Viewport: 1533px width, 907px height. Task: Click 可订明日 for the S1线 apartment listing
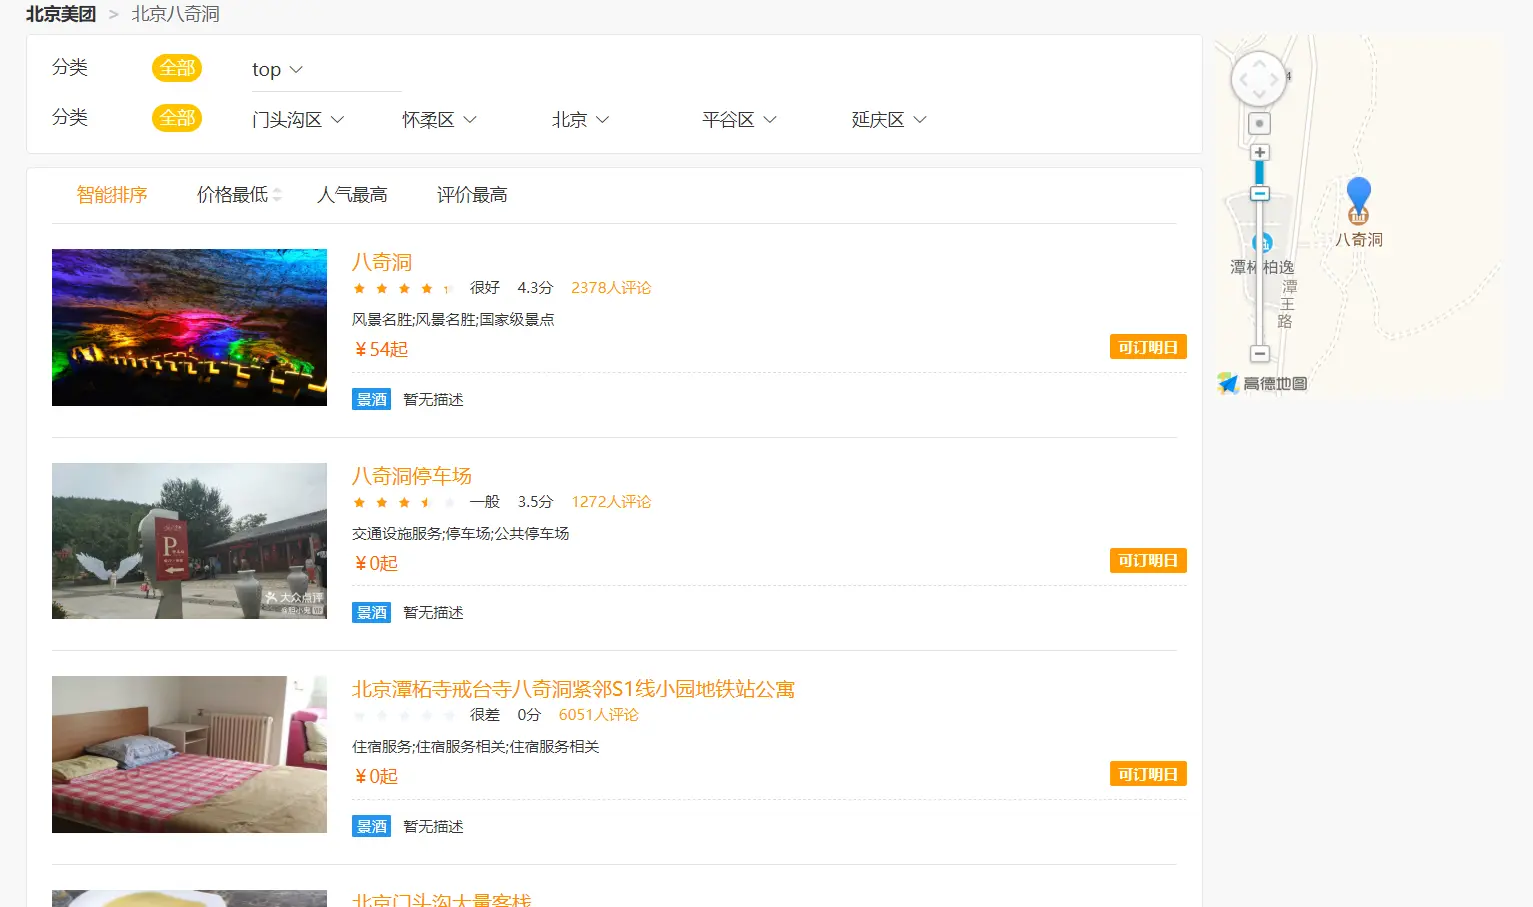[x=1148, y=774]
